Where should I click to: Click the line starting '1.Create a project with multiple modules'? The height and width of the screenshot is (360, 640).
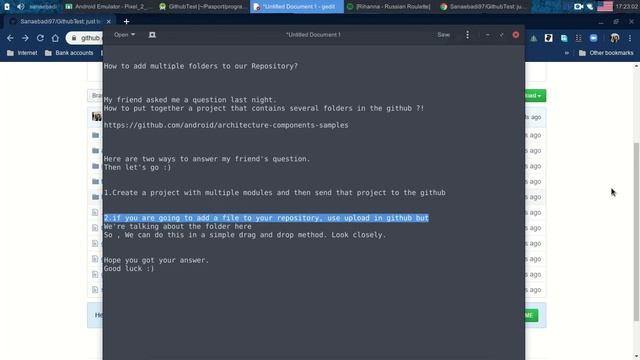click(274, 193)
